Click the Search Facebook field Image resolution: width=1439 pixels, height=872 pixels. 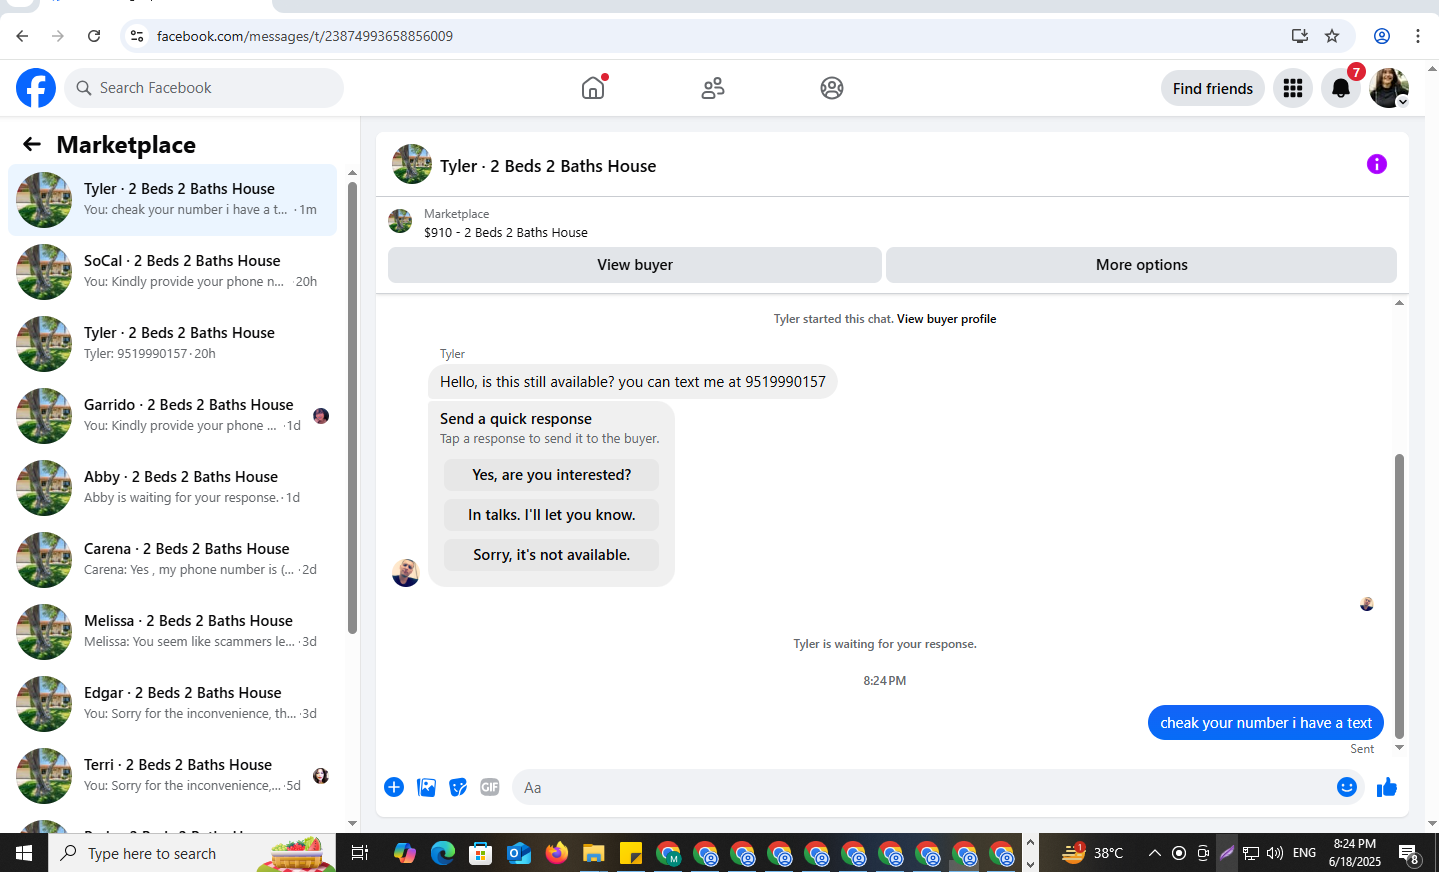pos(204,88)
